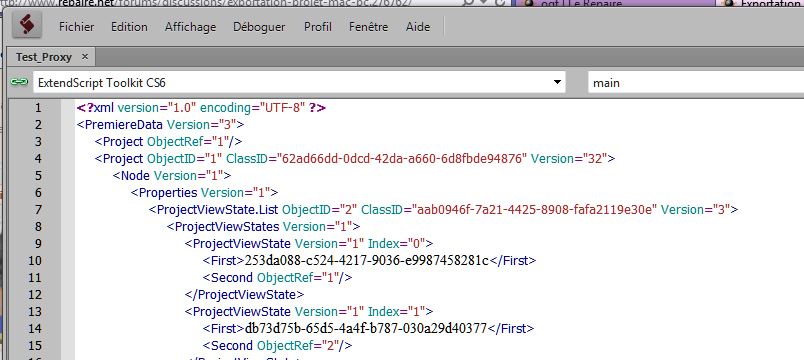This screenshot has width=804, height=360.
Task: Click the ProjectViewState Index="1" line
Action: 309,311
